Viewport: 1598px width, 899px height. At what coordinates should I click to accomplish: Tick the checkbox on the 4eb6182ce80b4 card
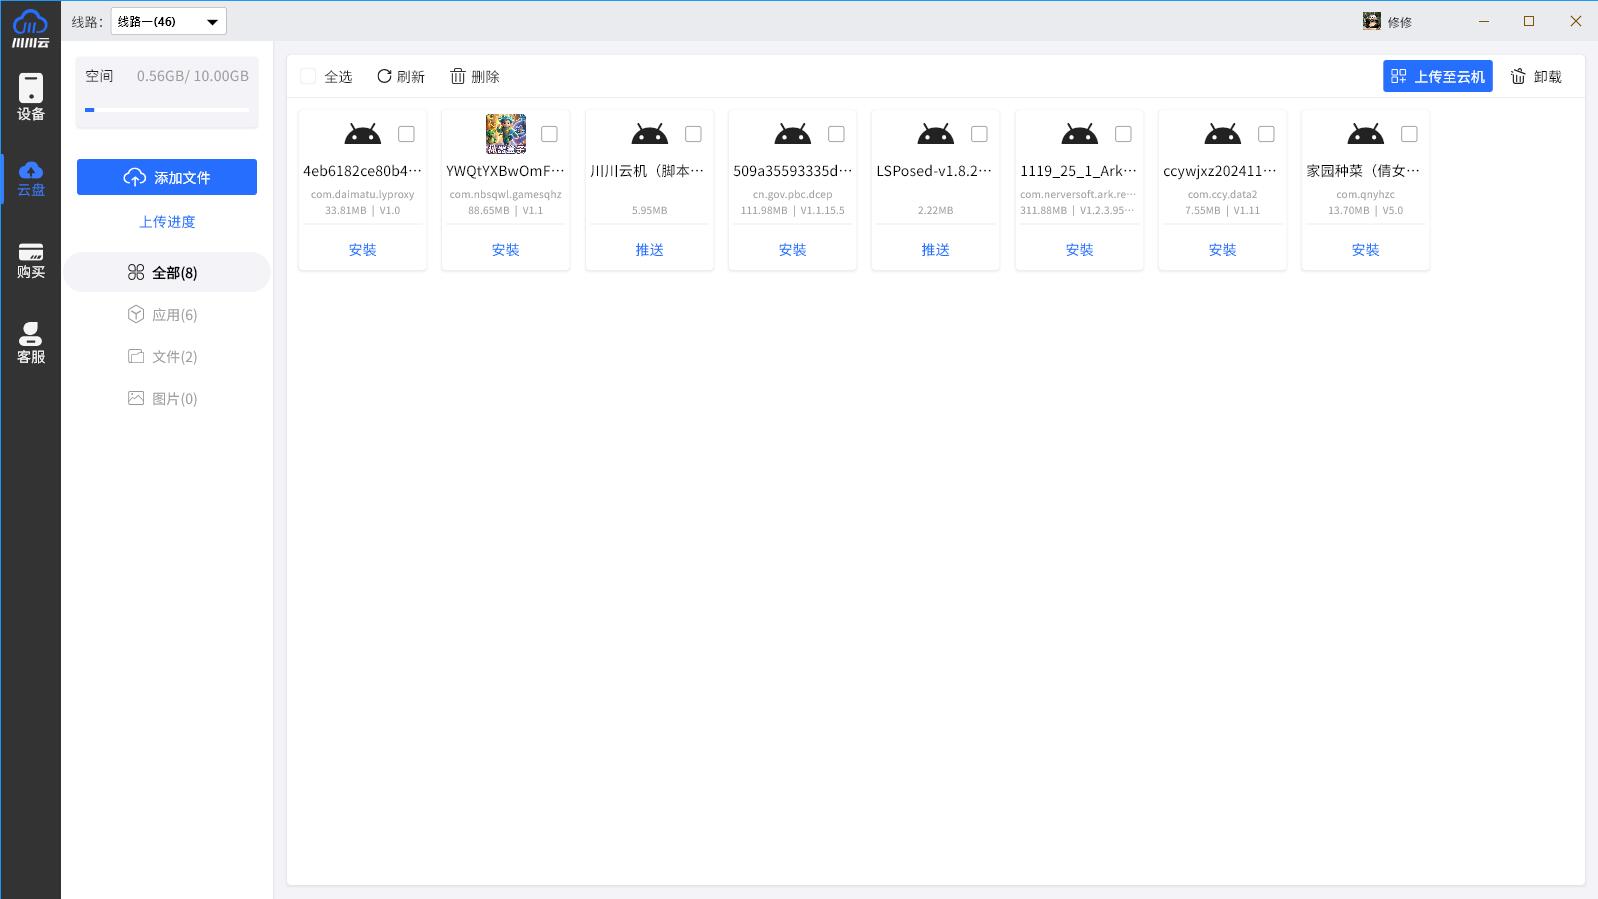406,134
